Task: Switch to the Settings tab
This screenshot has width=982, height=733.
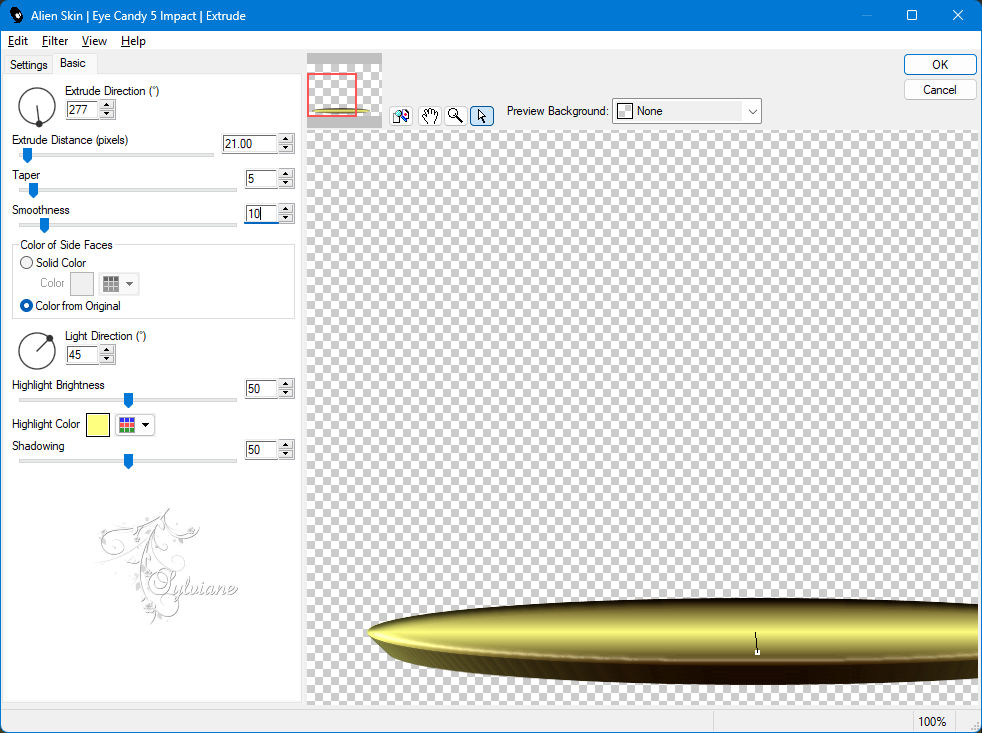Action: point(28,65)
